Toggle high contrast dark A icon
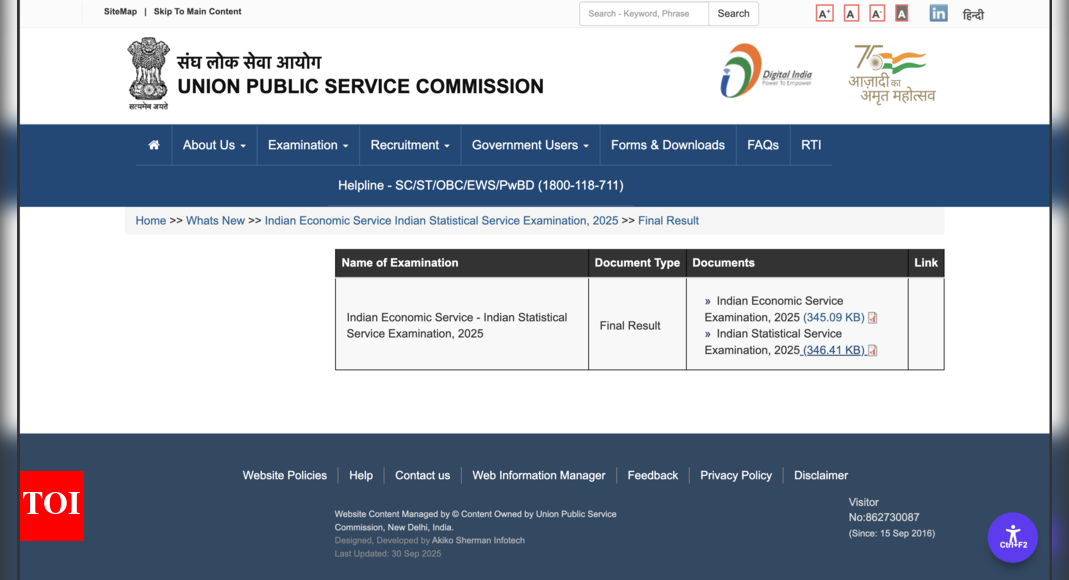 (x=902, y=13)
